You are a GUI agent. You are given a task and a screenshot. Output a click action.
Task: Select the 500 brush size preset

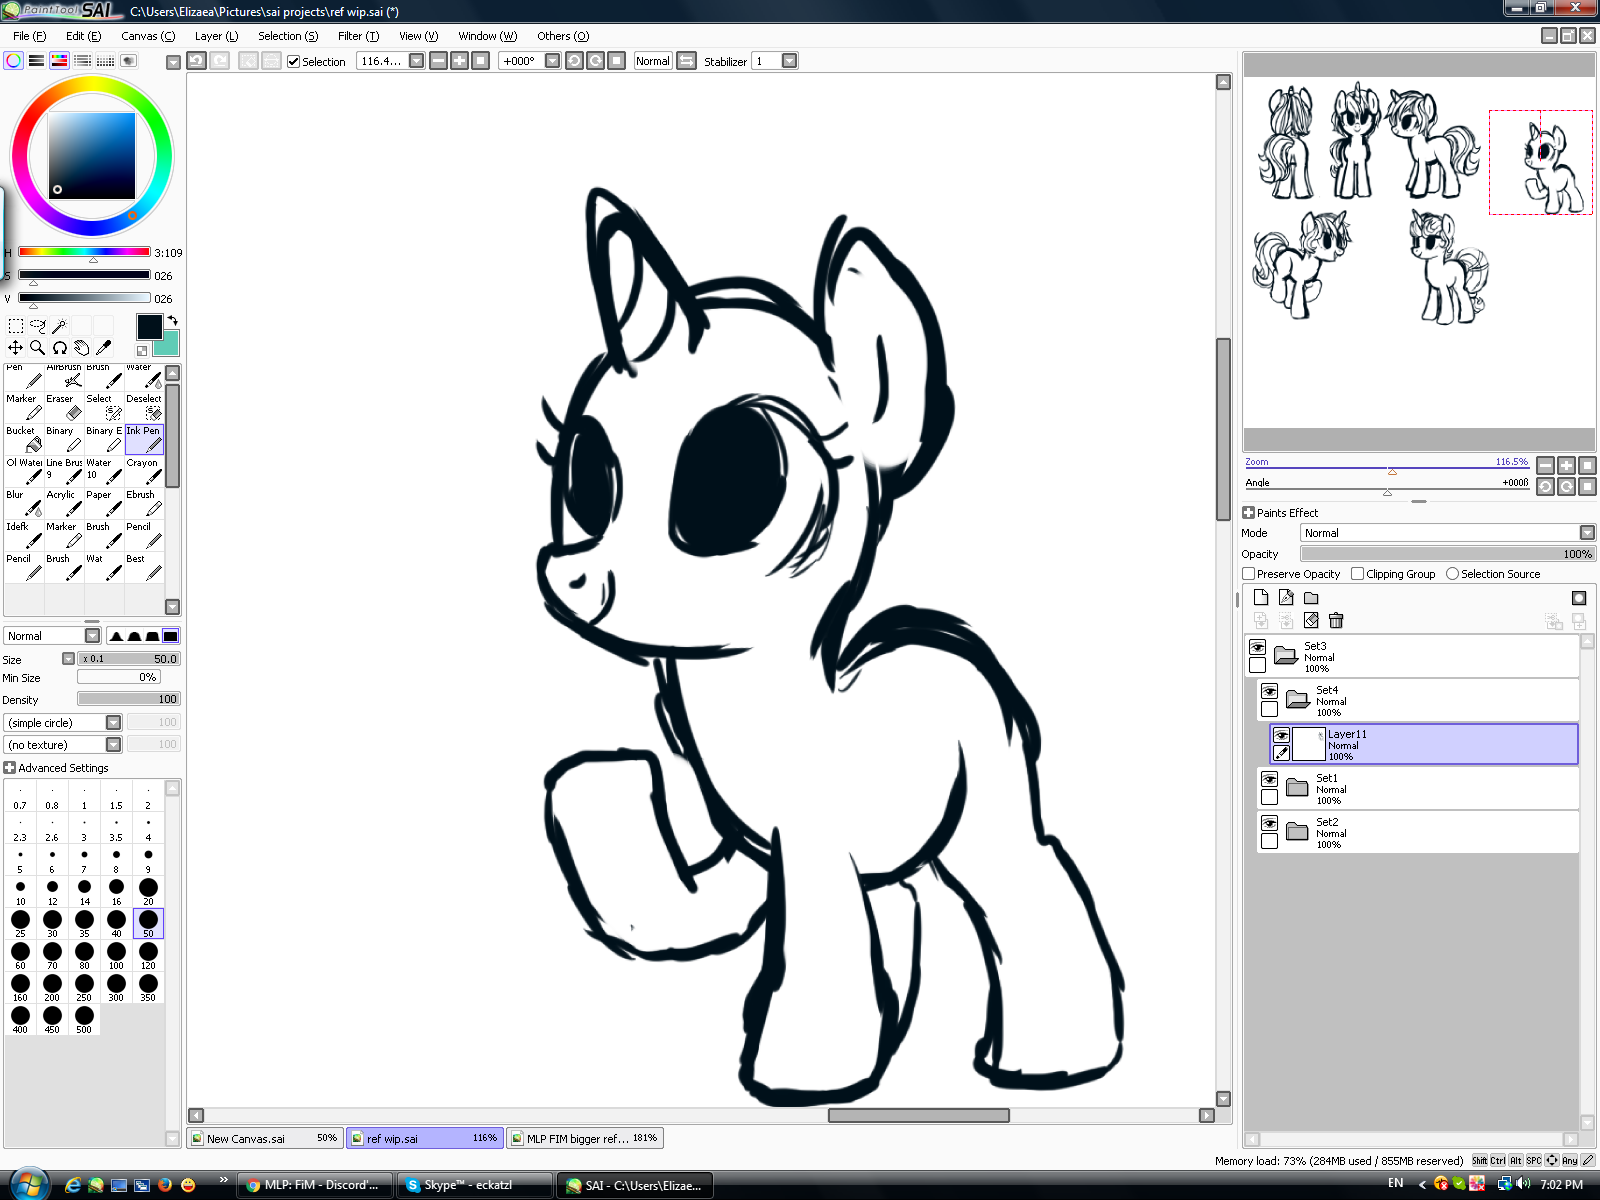(x=84, y=1019)
